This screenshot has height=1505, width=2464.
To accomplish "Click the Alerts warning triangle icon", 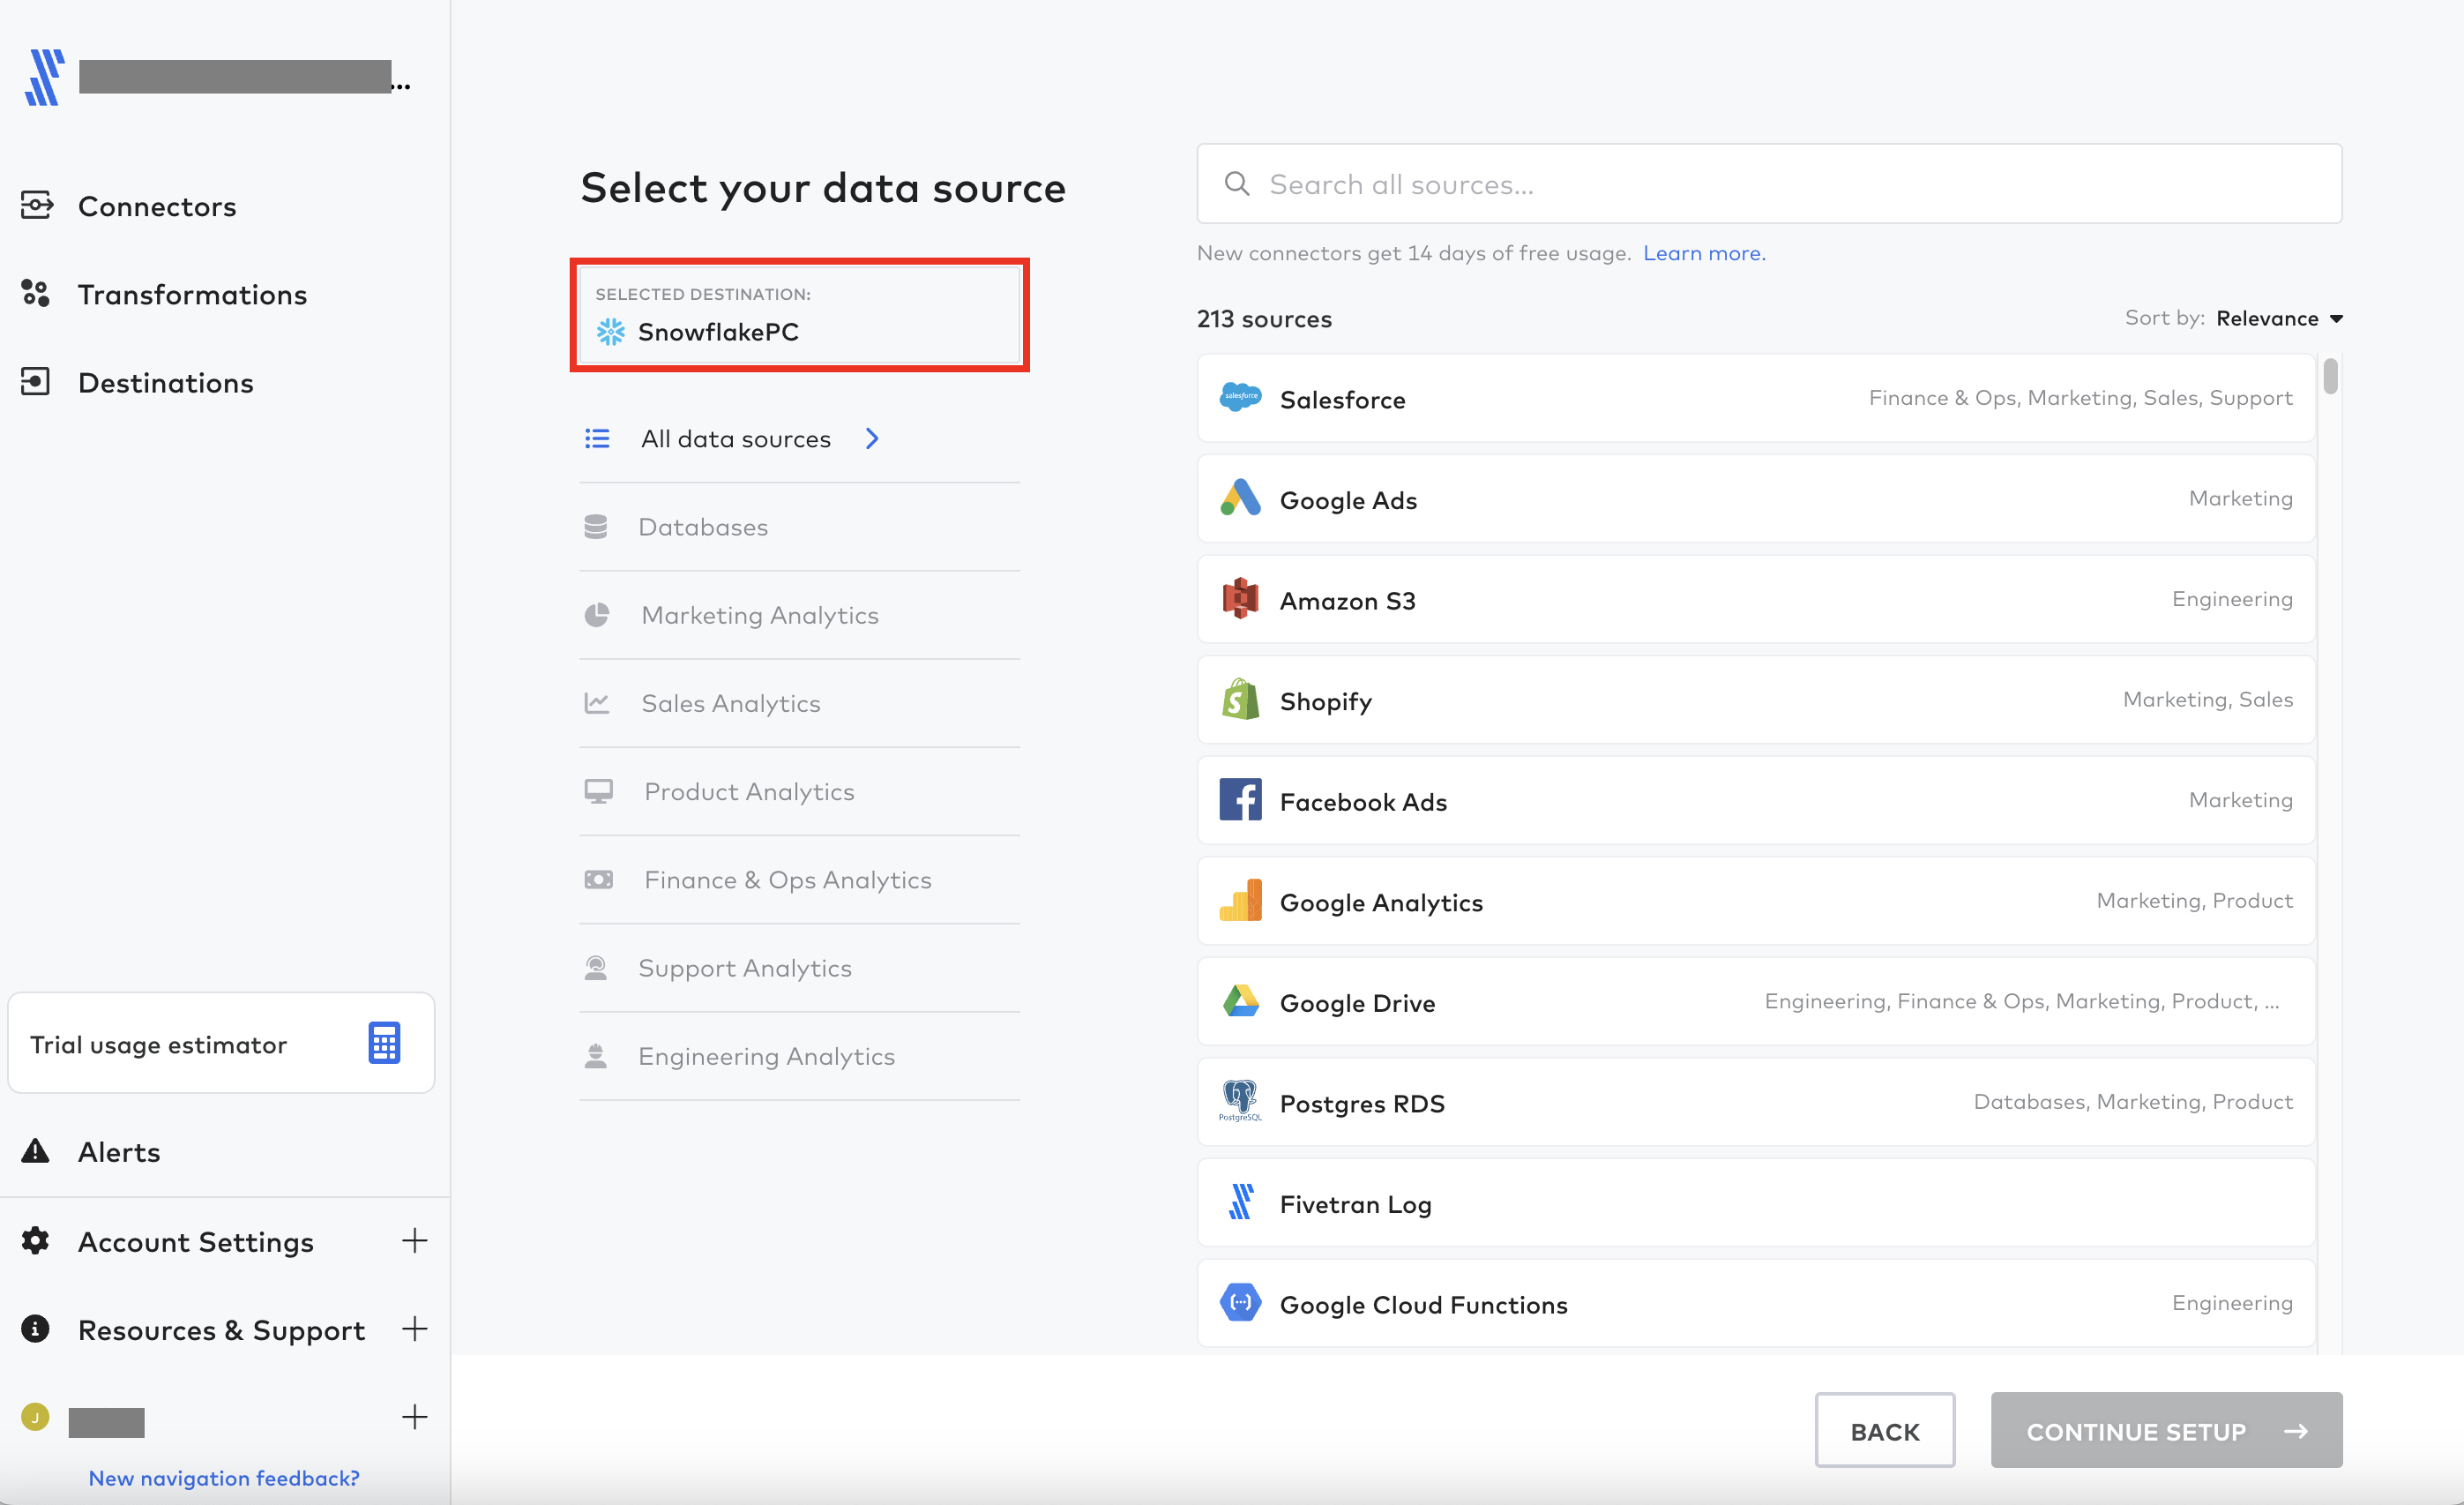I will point(35,1151).
